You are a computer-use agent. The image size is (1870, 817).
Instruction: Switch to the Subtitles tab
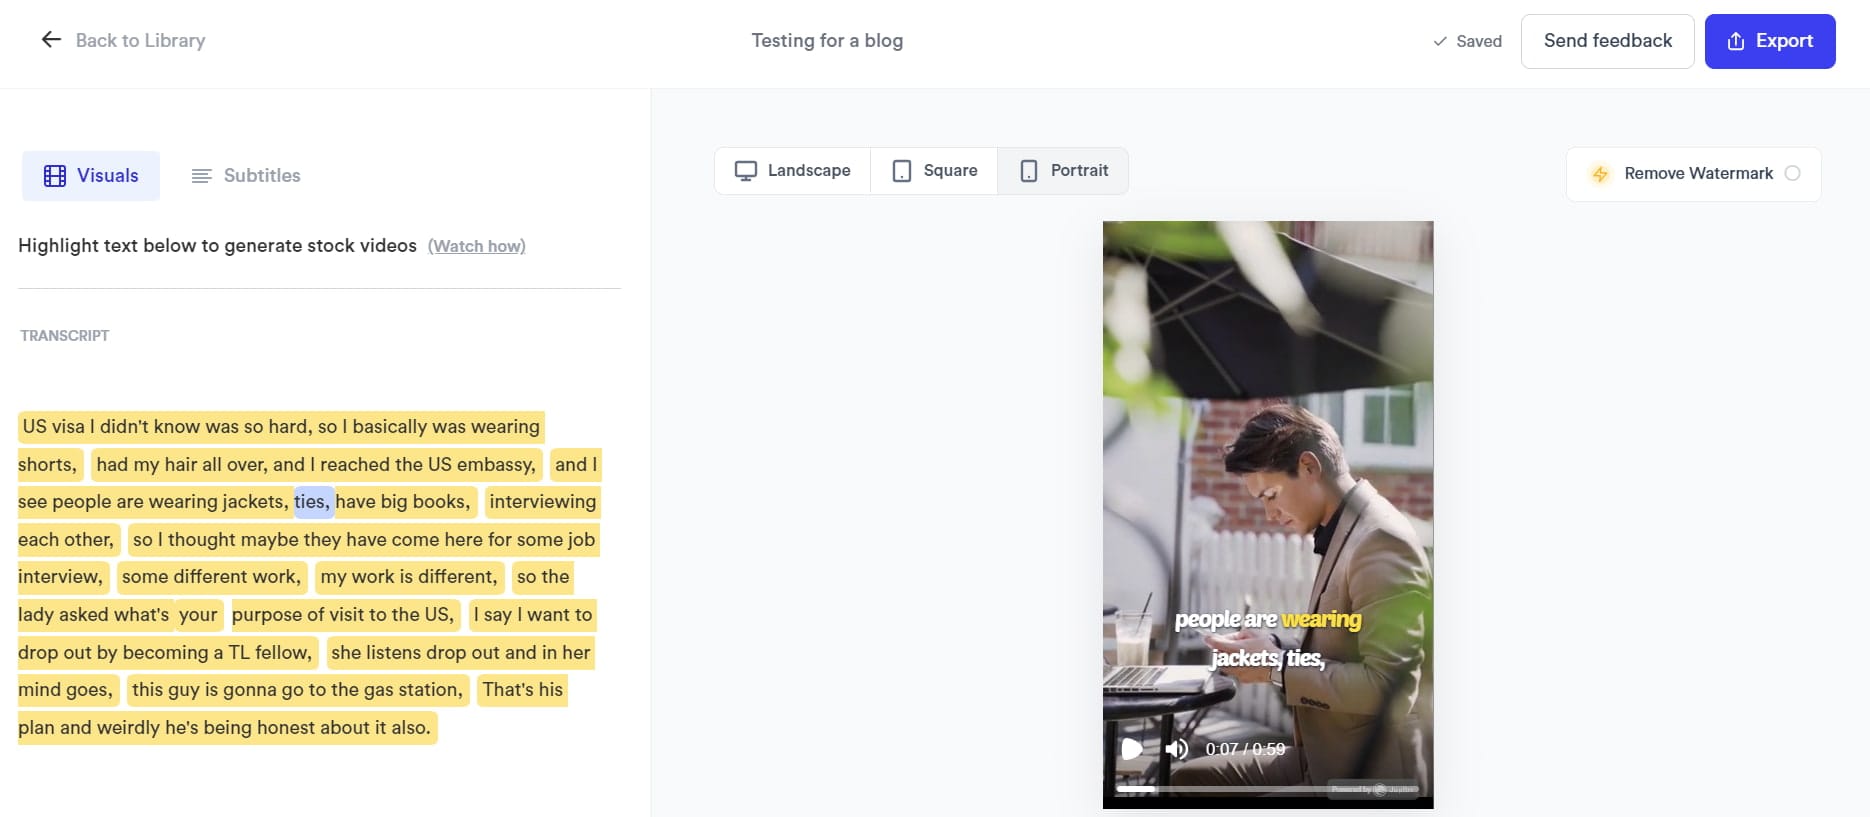pos(246,176)
